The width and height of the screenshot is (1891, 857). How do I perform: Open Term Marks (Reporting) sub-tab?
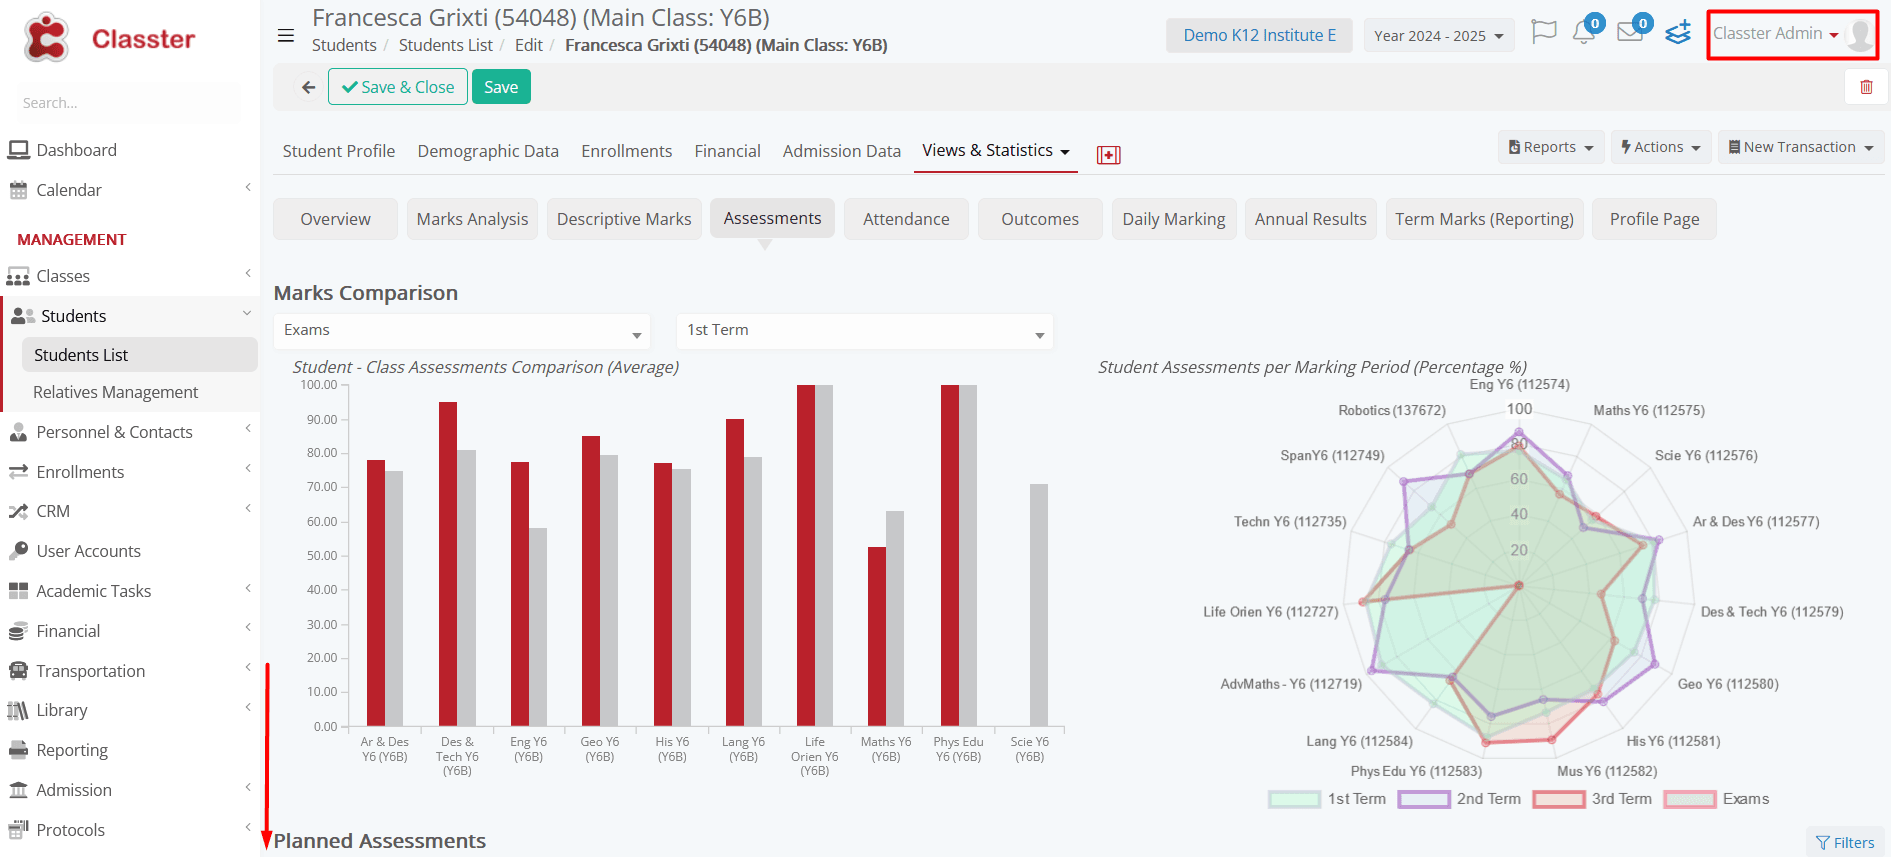1485,219
